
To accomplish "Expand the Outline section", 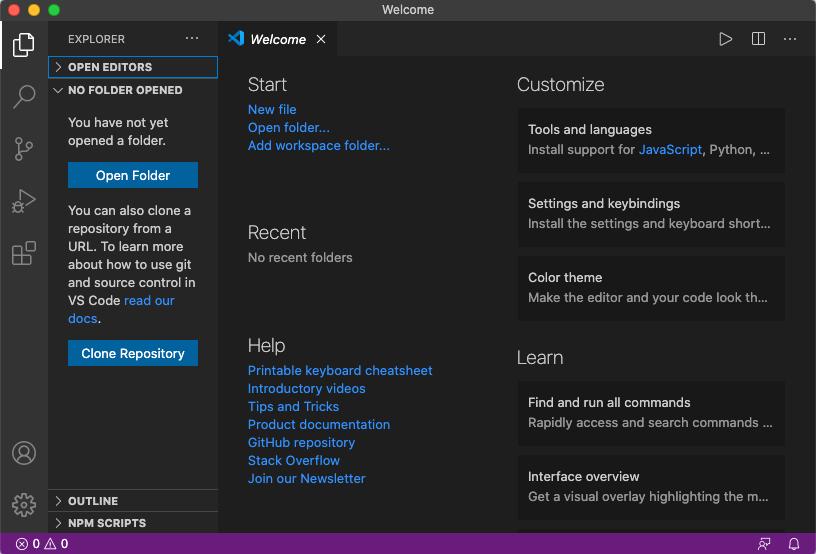I will point(133,501).
